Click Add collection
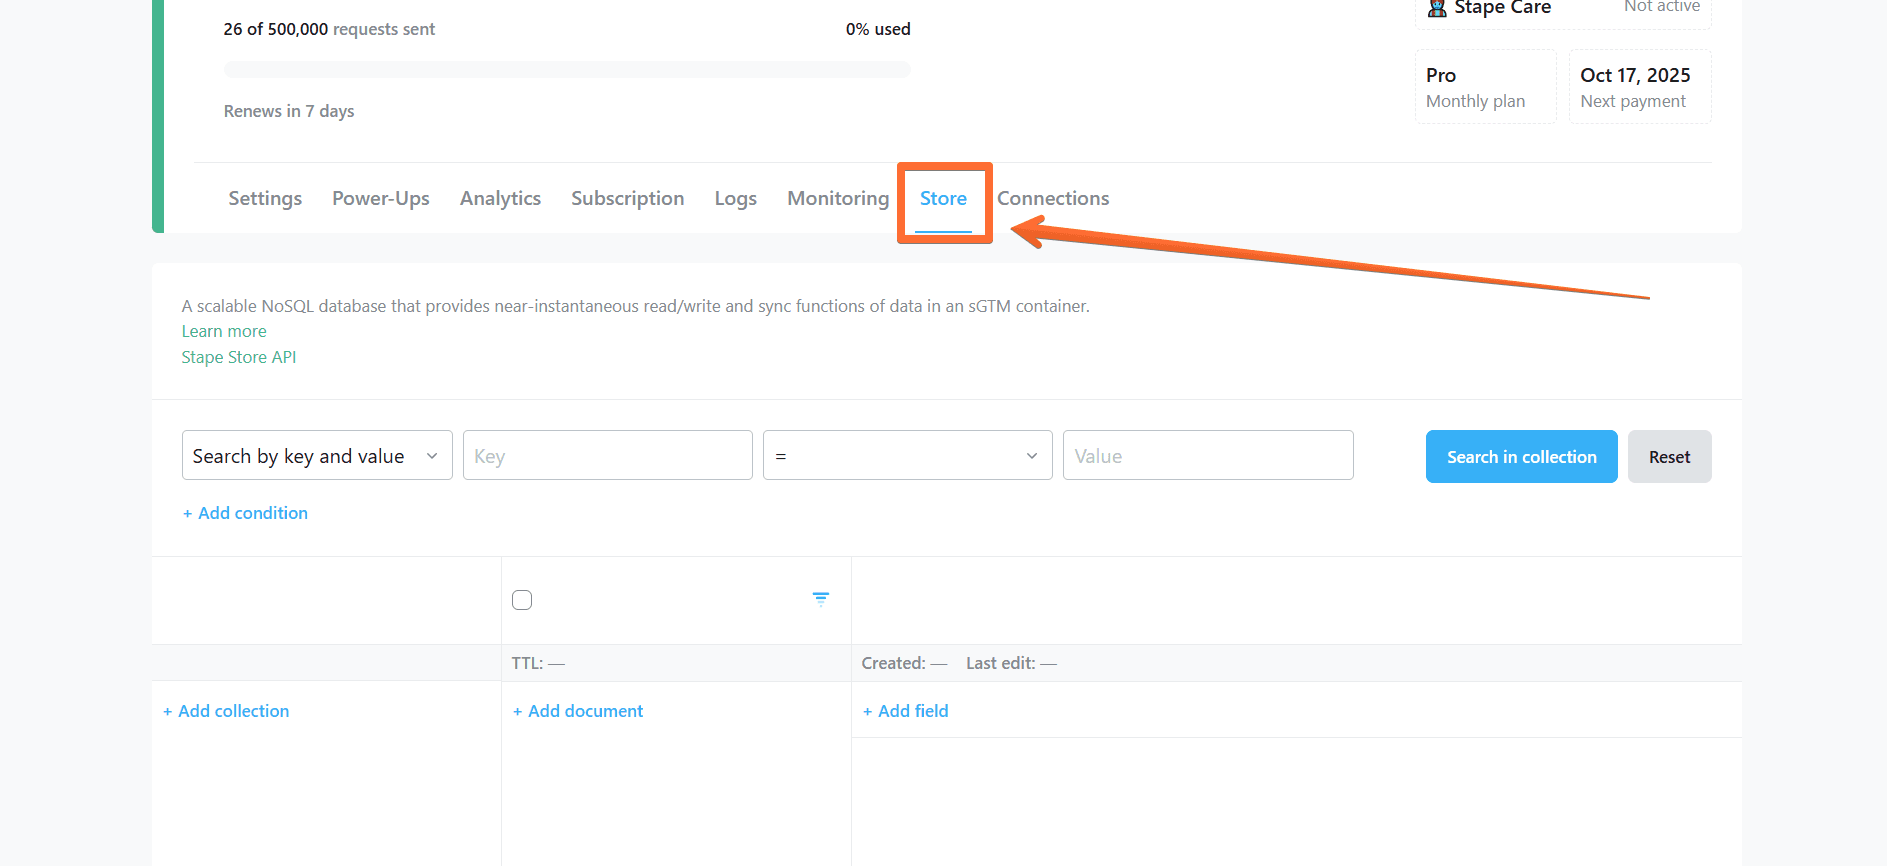The width and height of the screenshot is (1887, 866). [x=226, y=711]
